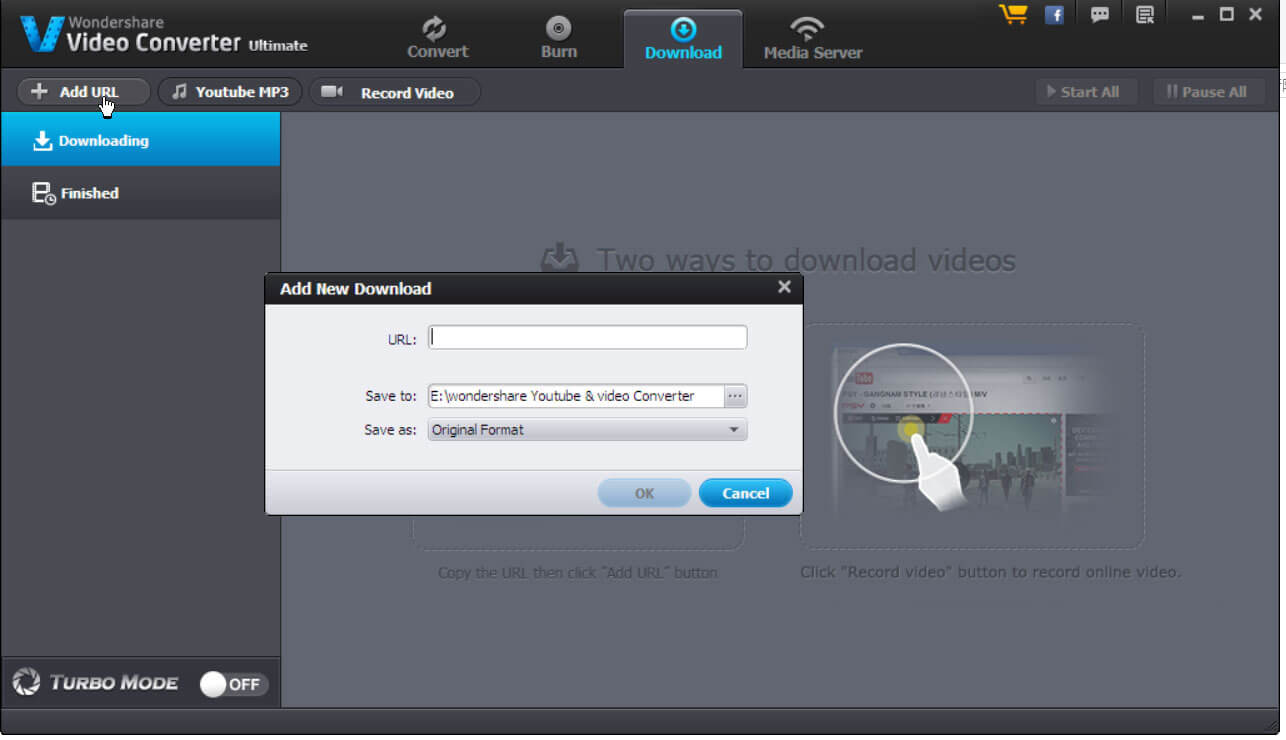Click the Turbo Mode swirl icon
1286x740 pixels.
[x=26, y=682]
